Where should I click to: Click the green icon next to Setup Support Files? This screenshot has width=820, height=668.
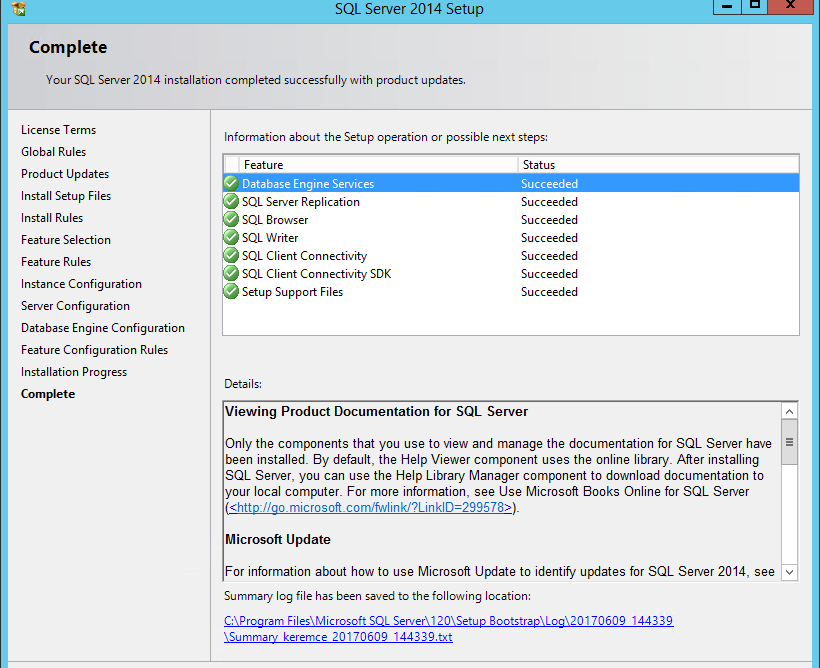230,291
